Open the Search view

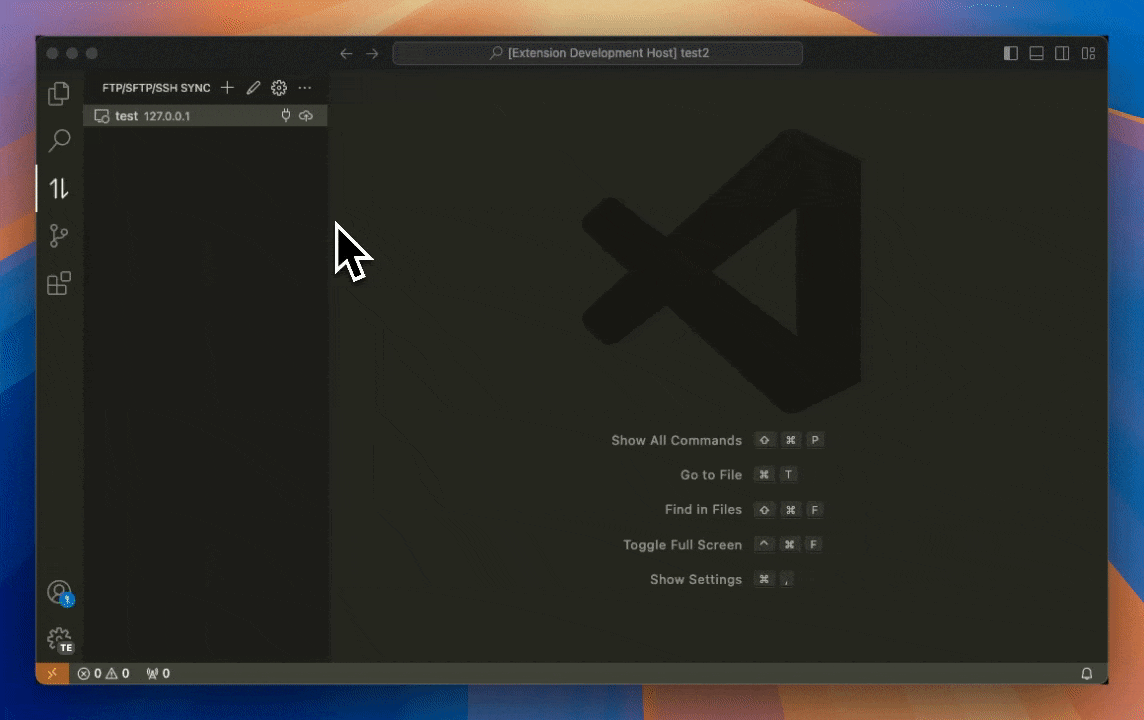click(58, 140)
